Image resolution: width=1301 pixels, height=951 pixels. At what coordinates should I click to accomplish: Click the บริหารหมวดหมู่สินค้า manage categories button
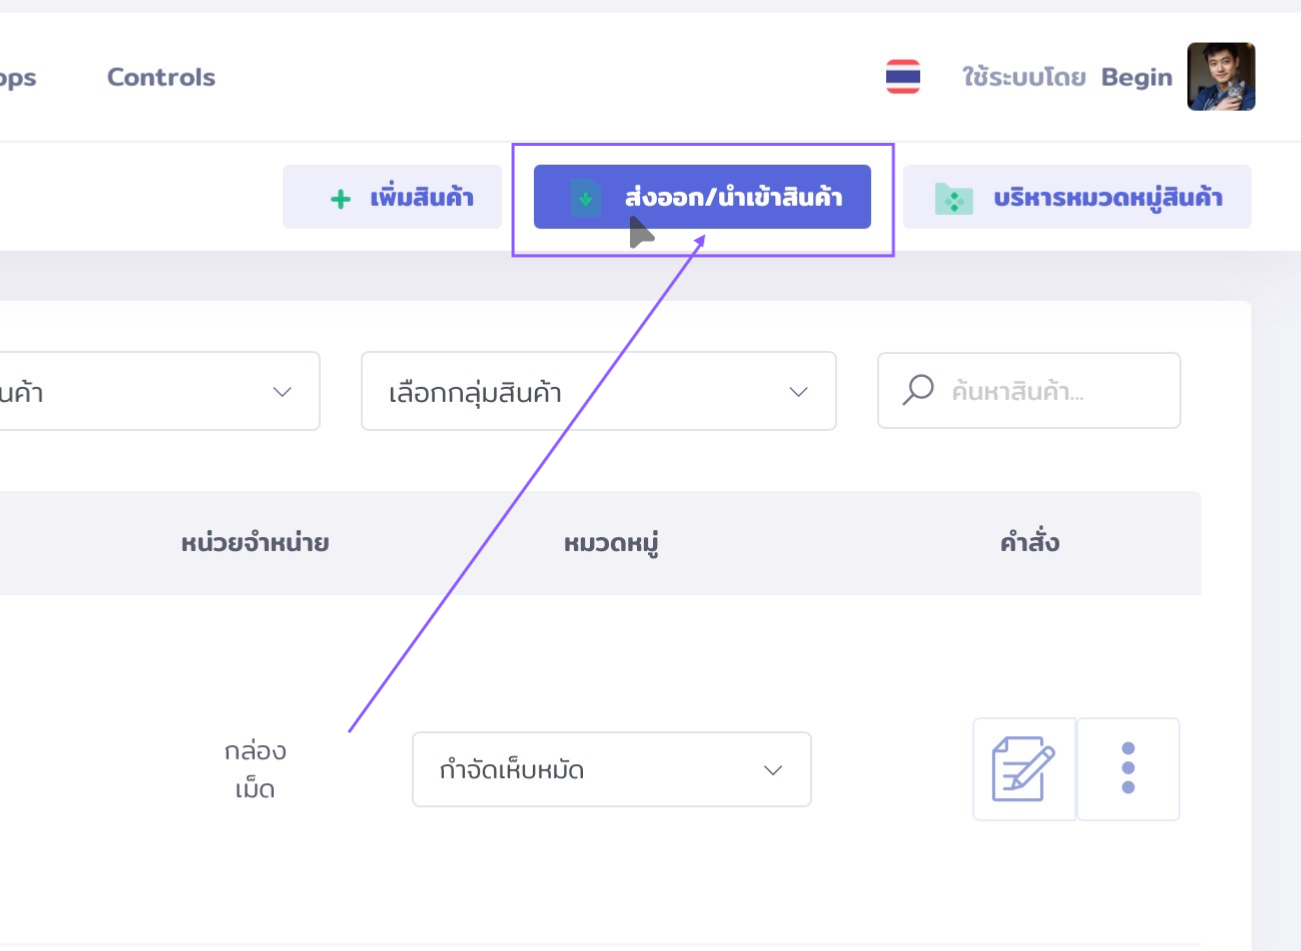[1077, 196]
